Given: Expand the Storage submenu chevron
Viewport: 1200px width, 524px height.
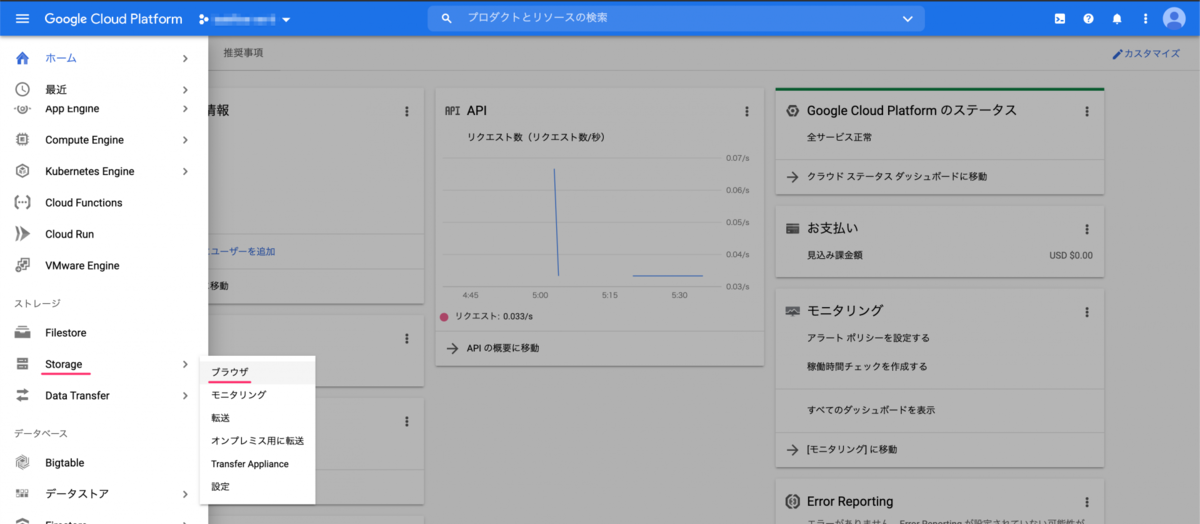Looking at the screenshot, I should 185,364.
